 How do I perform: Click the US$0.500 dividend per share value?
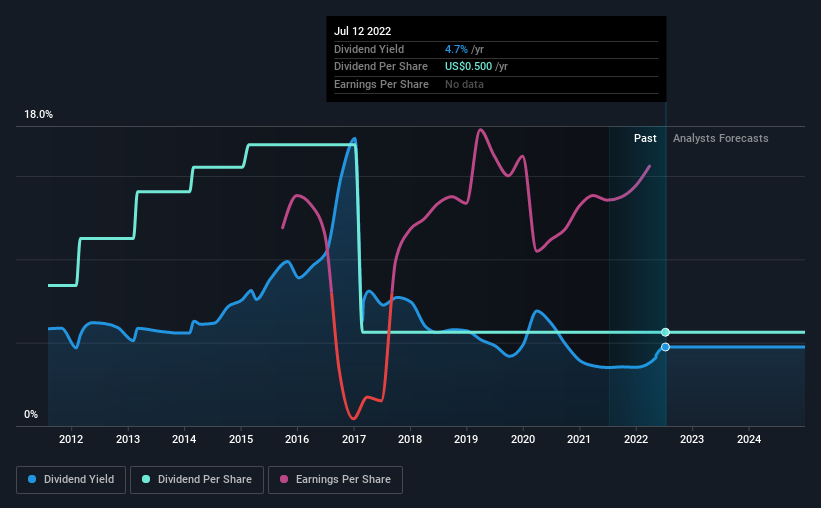(469, 67)
